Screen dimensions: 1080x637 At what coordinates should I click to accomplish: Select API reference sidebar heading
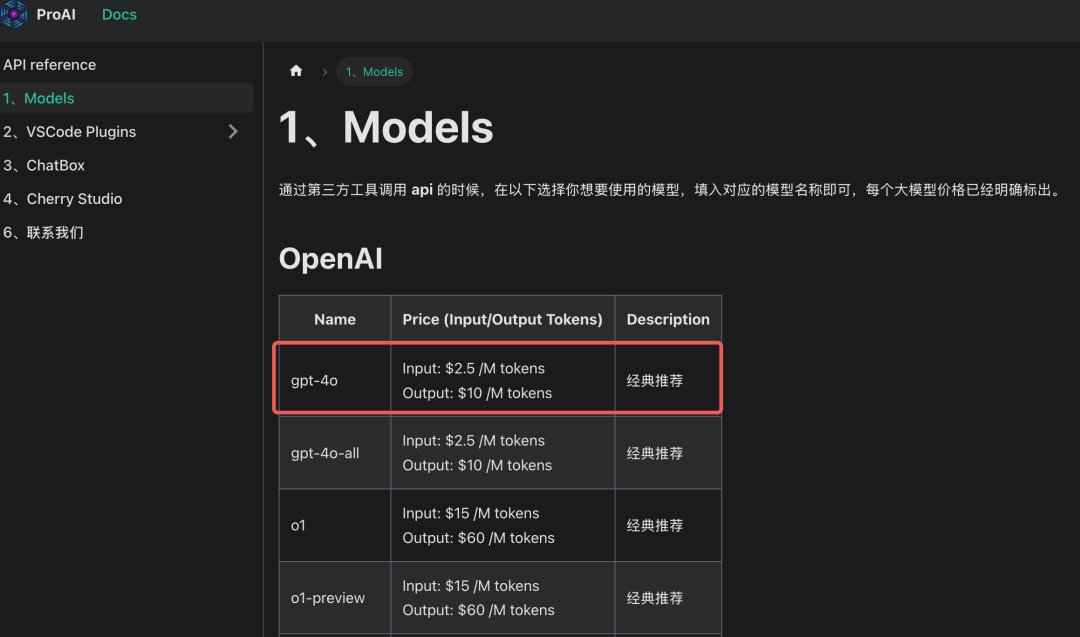point(50,65)
